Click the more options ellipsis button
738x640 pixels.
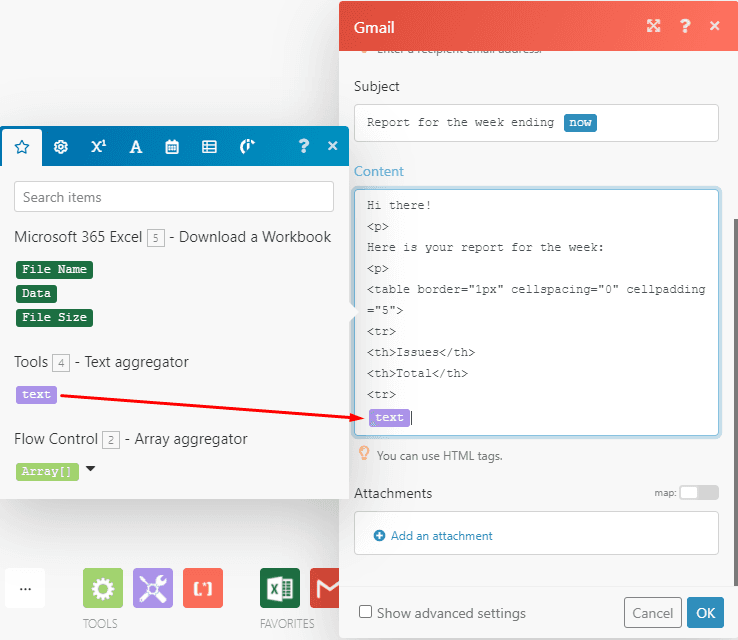(x=25, y=589)
